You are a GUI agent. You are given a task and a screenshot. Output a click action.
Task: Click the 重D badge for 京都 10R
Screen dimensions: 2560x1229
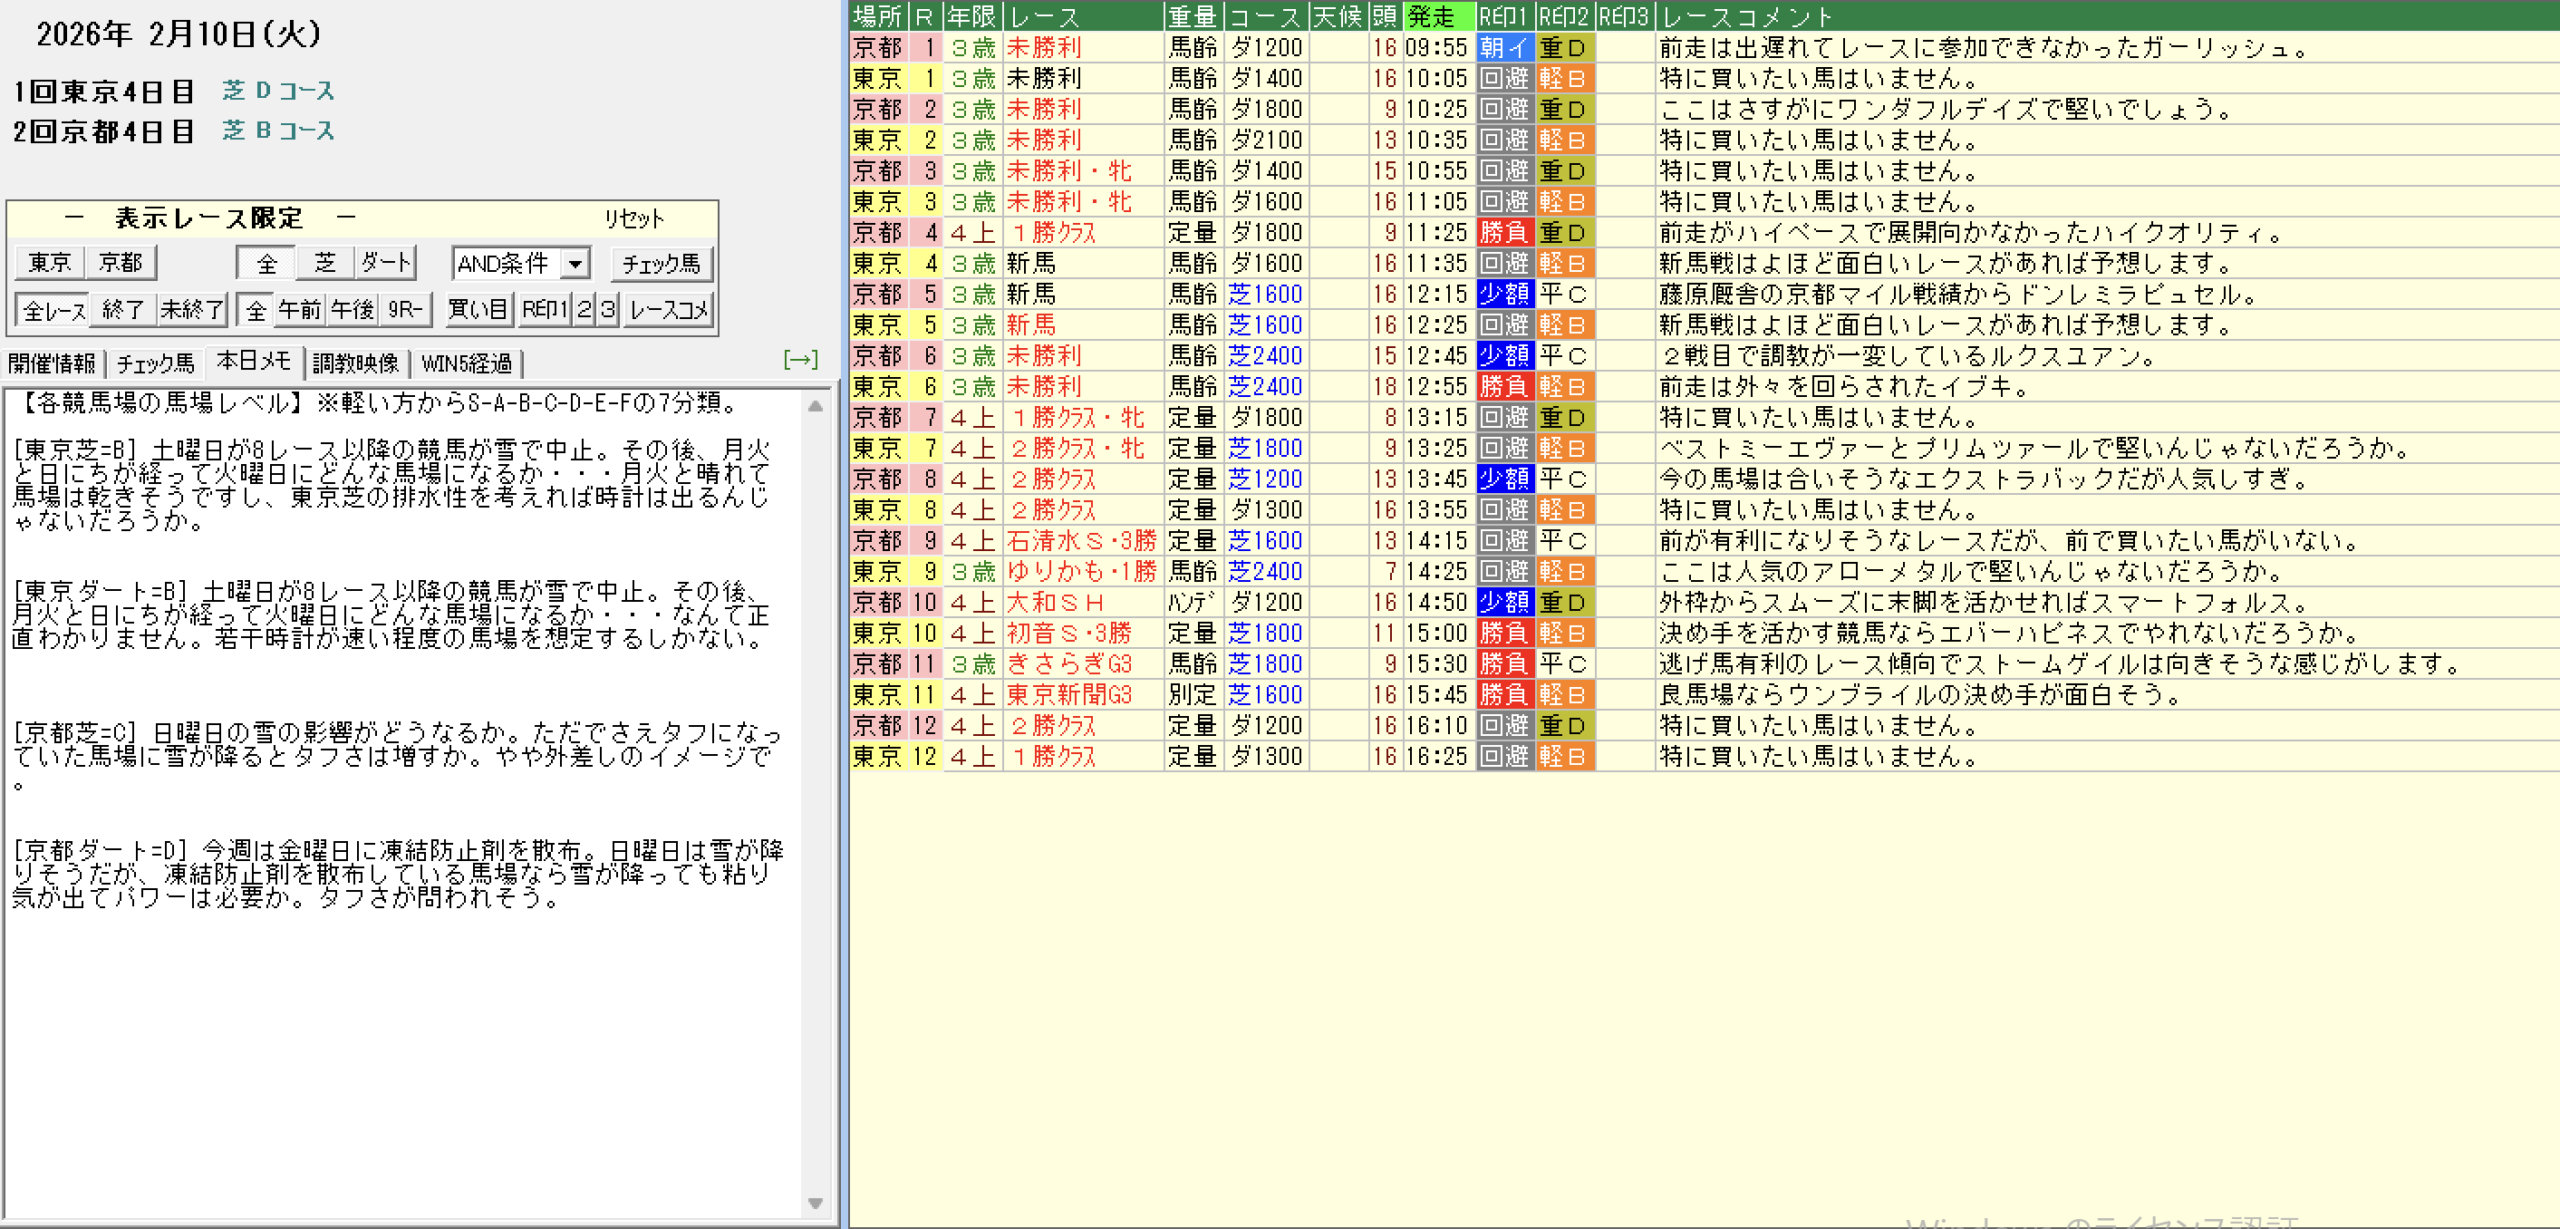point(1564,603)
